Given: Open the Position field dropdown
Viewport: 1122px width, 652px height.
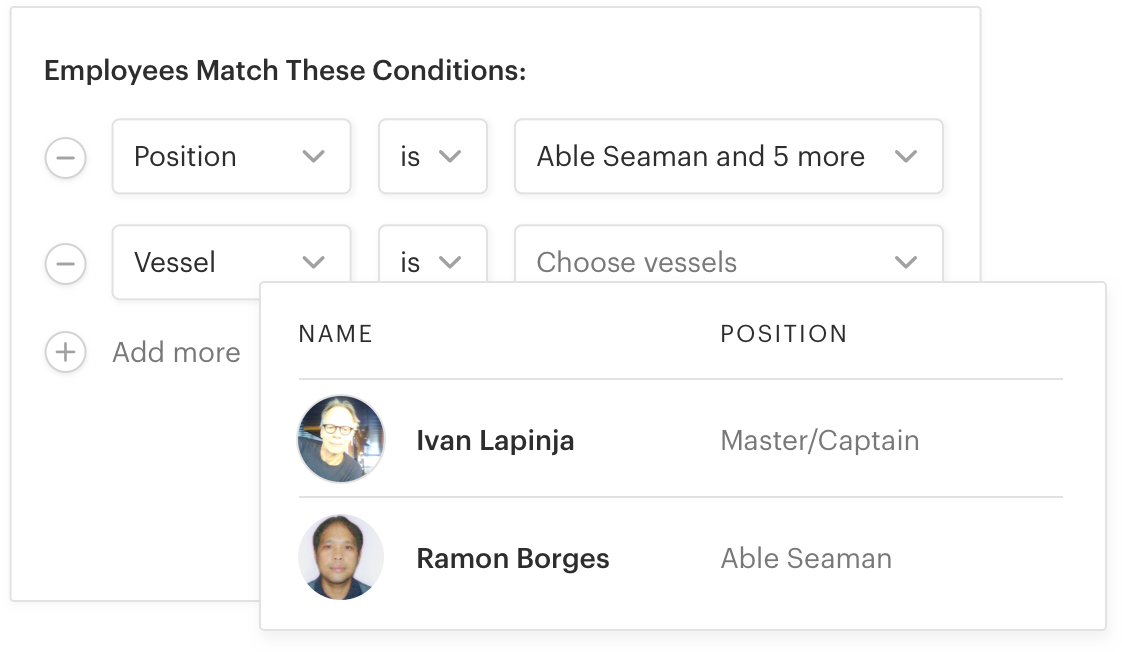Looking at the screenshot, I should tap(231, 157).
